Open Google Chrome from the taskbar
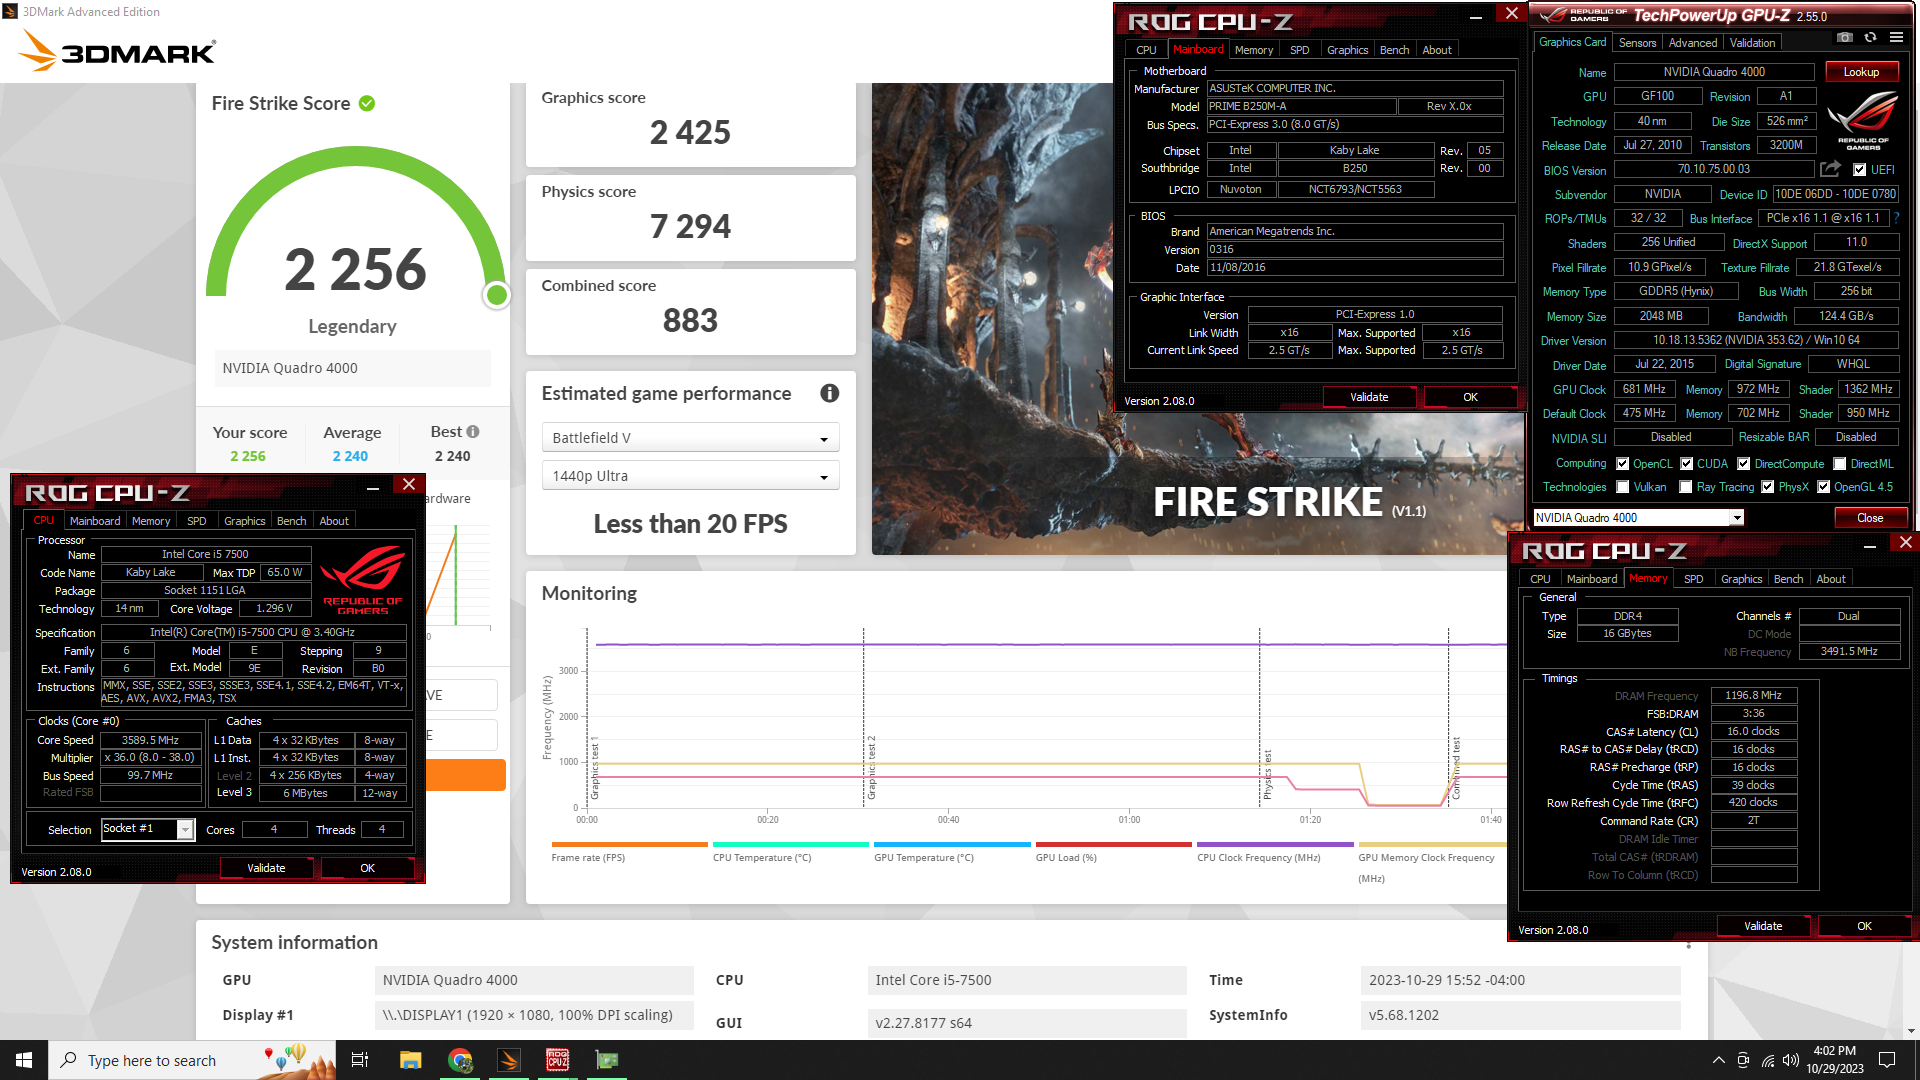The image size is (1920, 1080). [460, 1060]
